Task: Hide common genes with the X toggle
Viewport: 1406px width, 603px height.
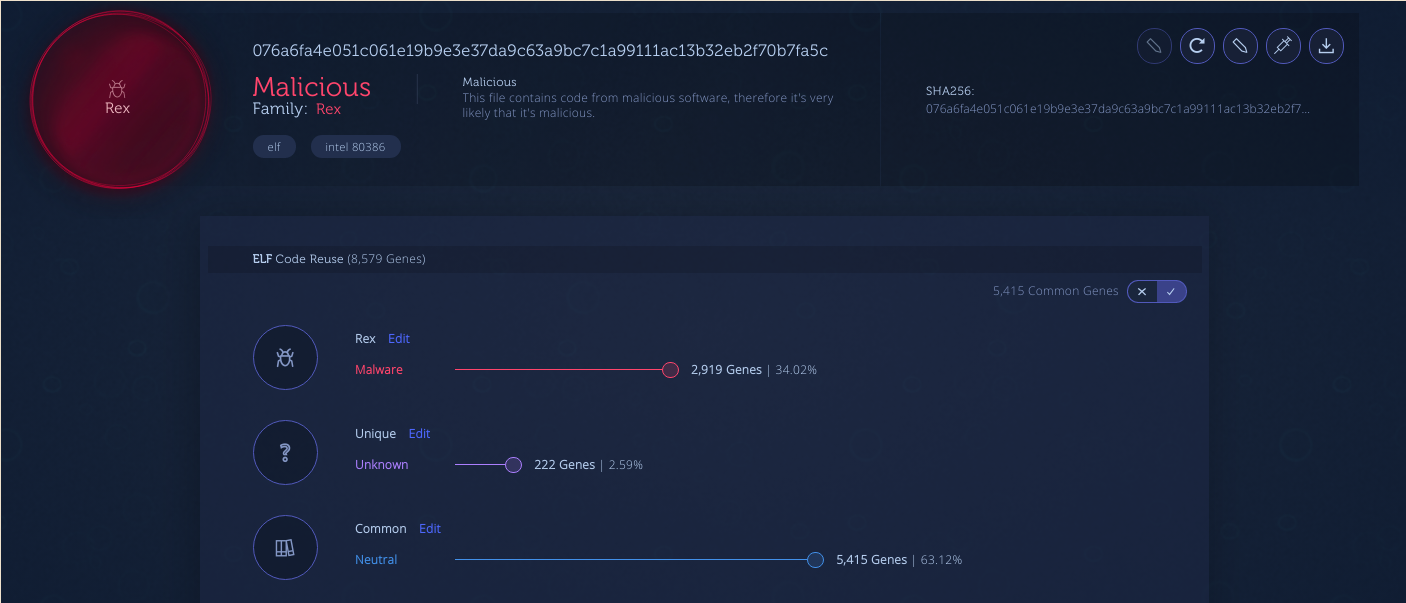Action: point(1142,291)
